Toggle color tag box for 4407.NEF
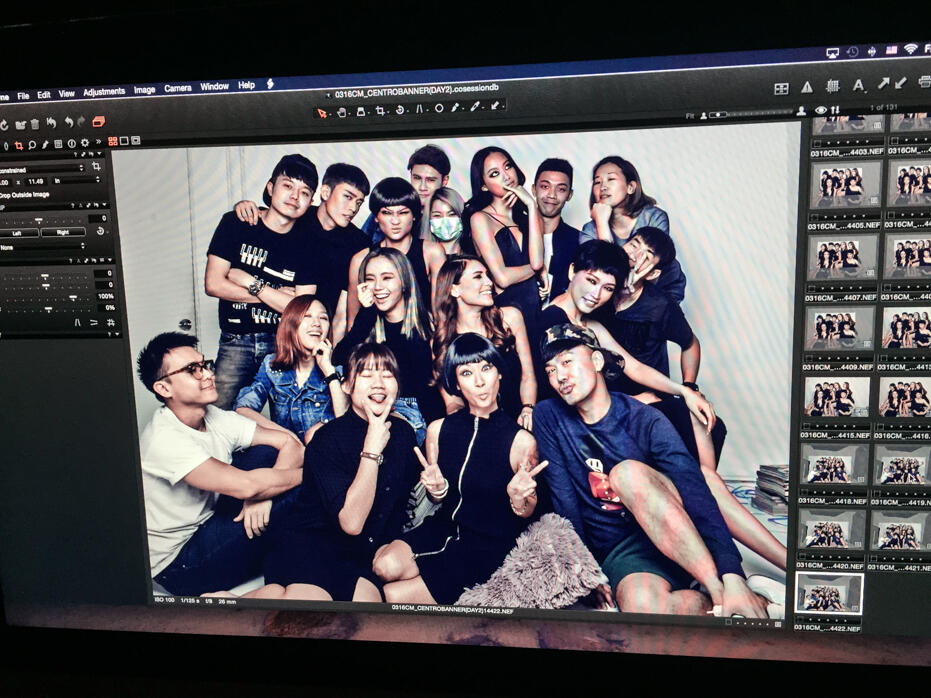 point(812,289)
